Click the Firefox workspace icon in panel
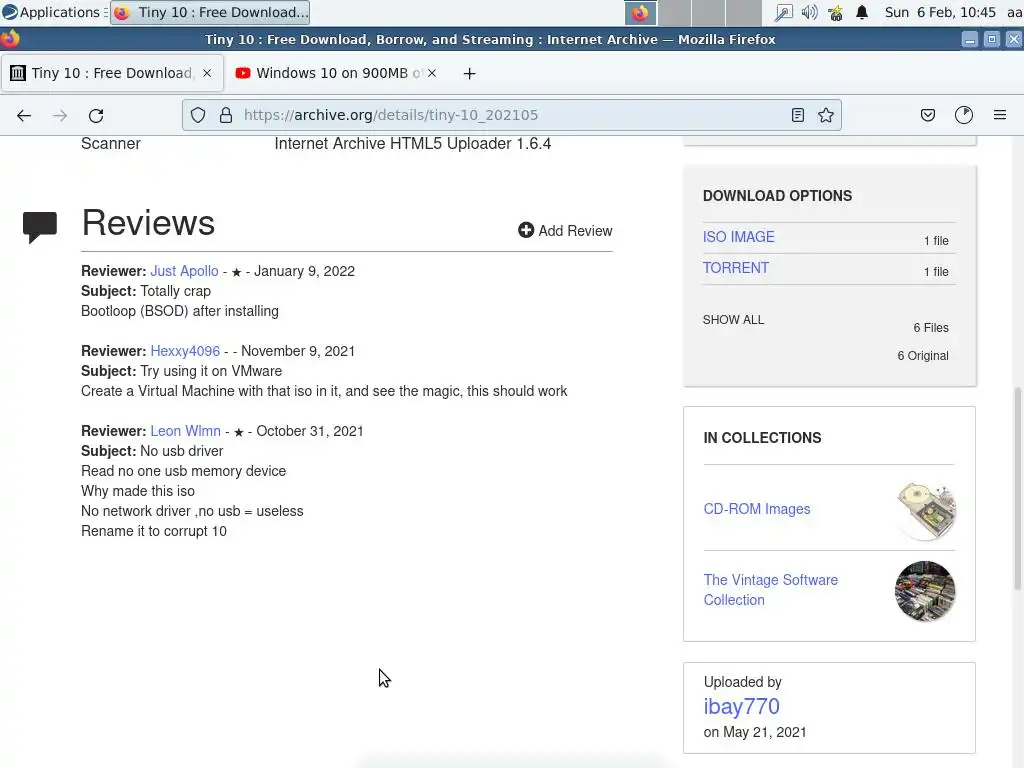 640,12
